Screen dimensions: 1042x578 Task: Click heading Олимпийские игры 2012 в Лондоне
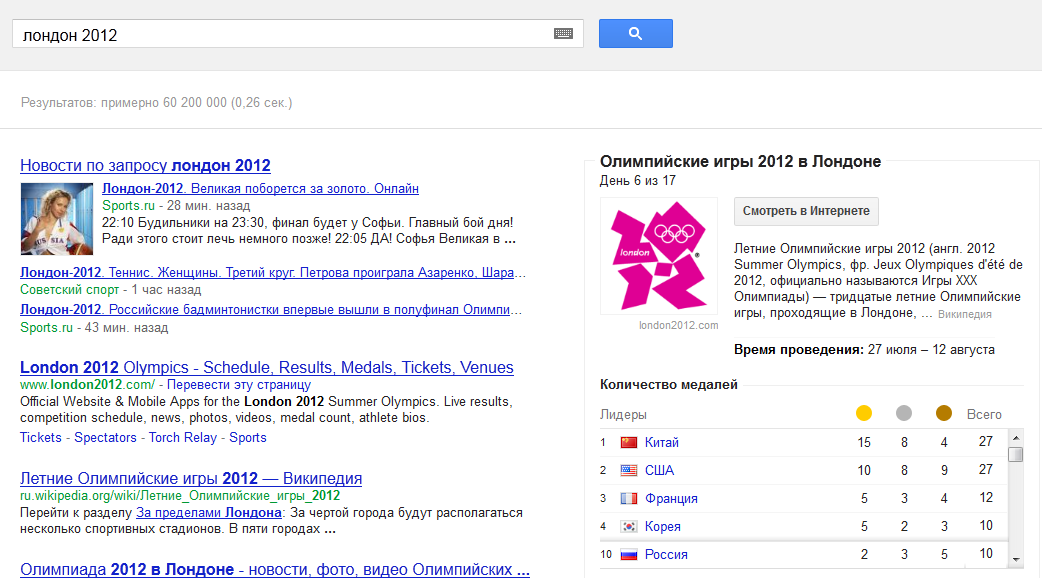(x=740, y=161)
